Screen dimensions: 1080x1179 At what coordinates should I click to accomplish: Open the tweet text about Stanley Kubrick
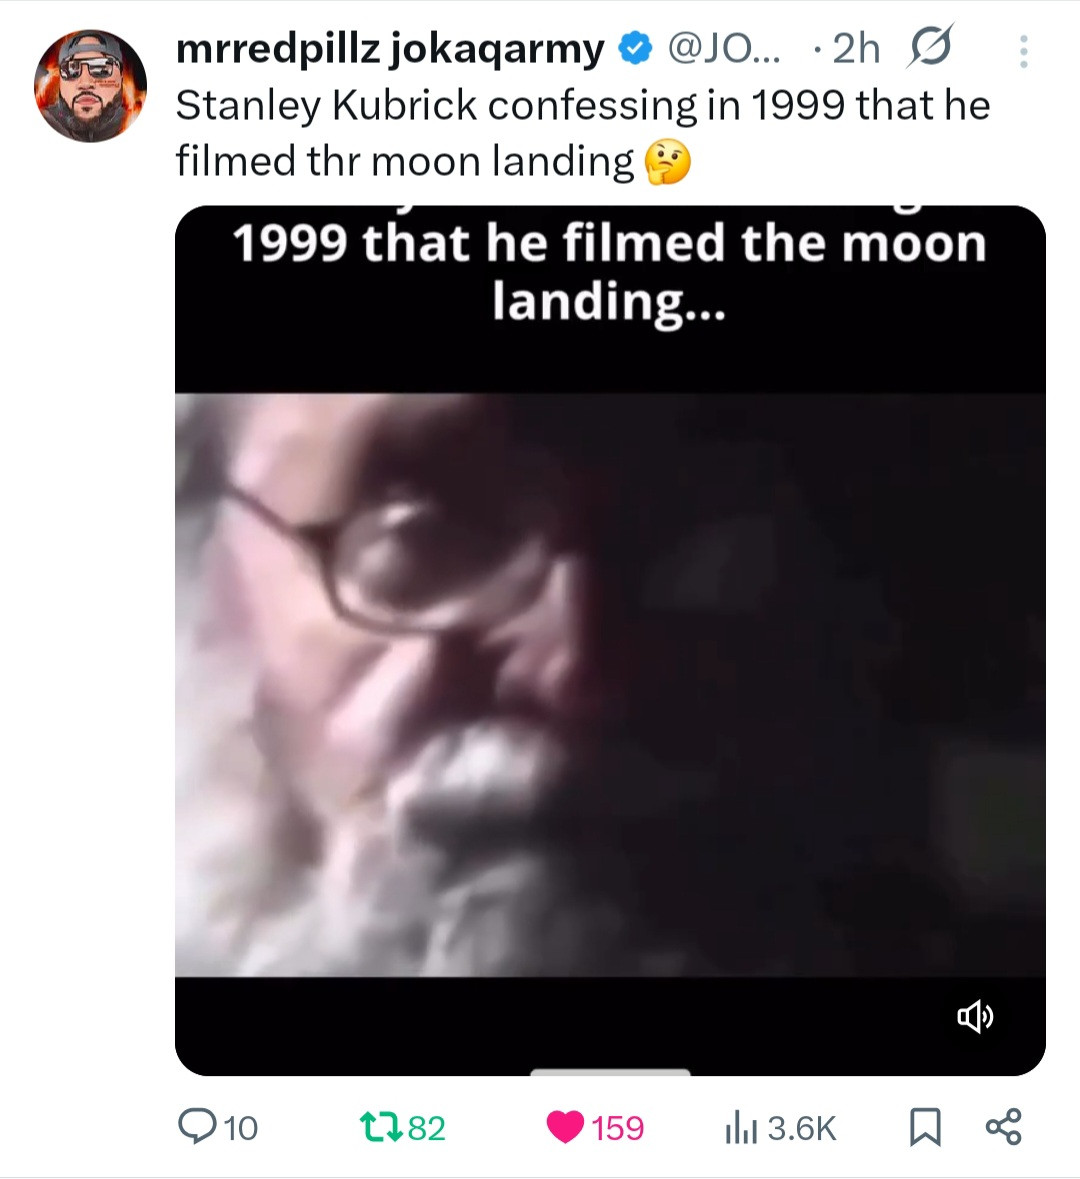[583, 133]
